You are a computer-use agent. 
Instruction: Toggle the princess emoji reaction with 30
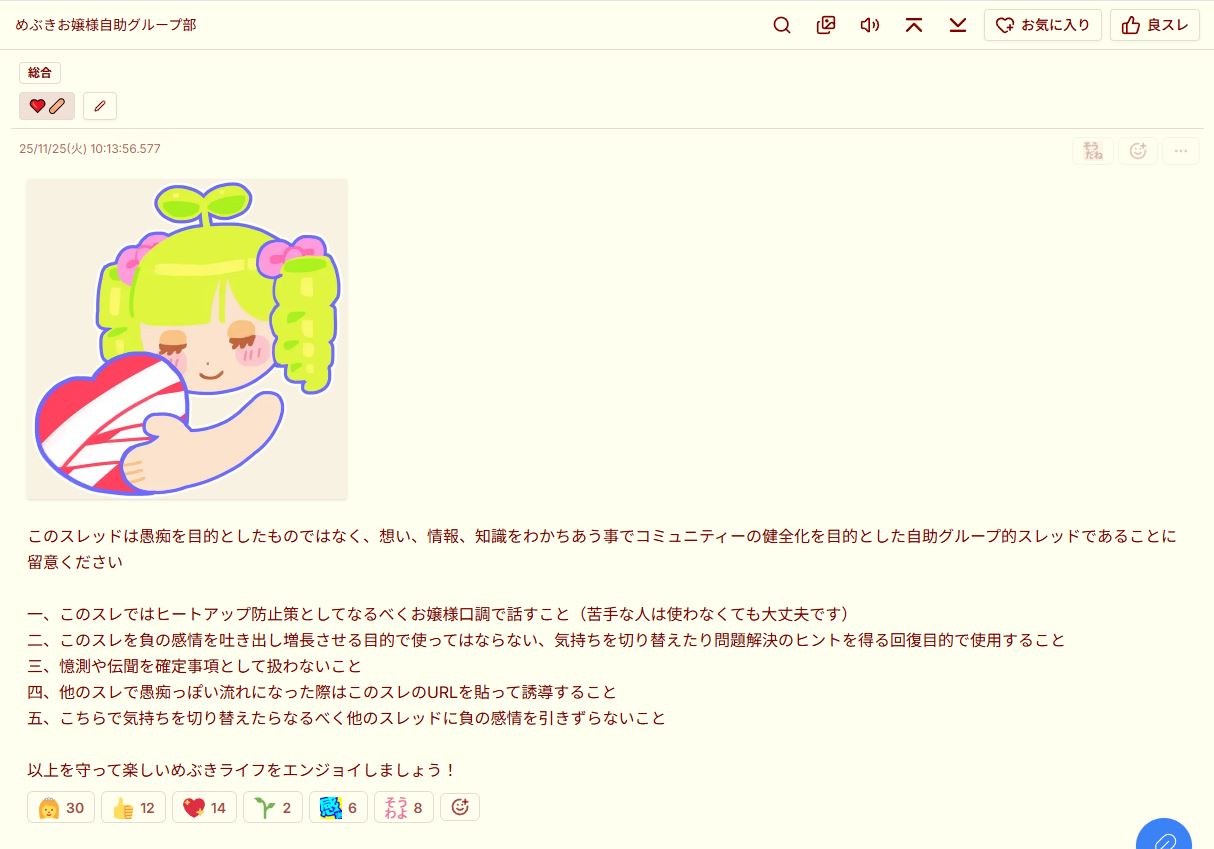coord(61,808)
